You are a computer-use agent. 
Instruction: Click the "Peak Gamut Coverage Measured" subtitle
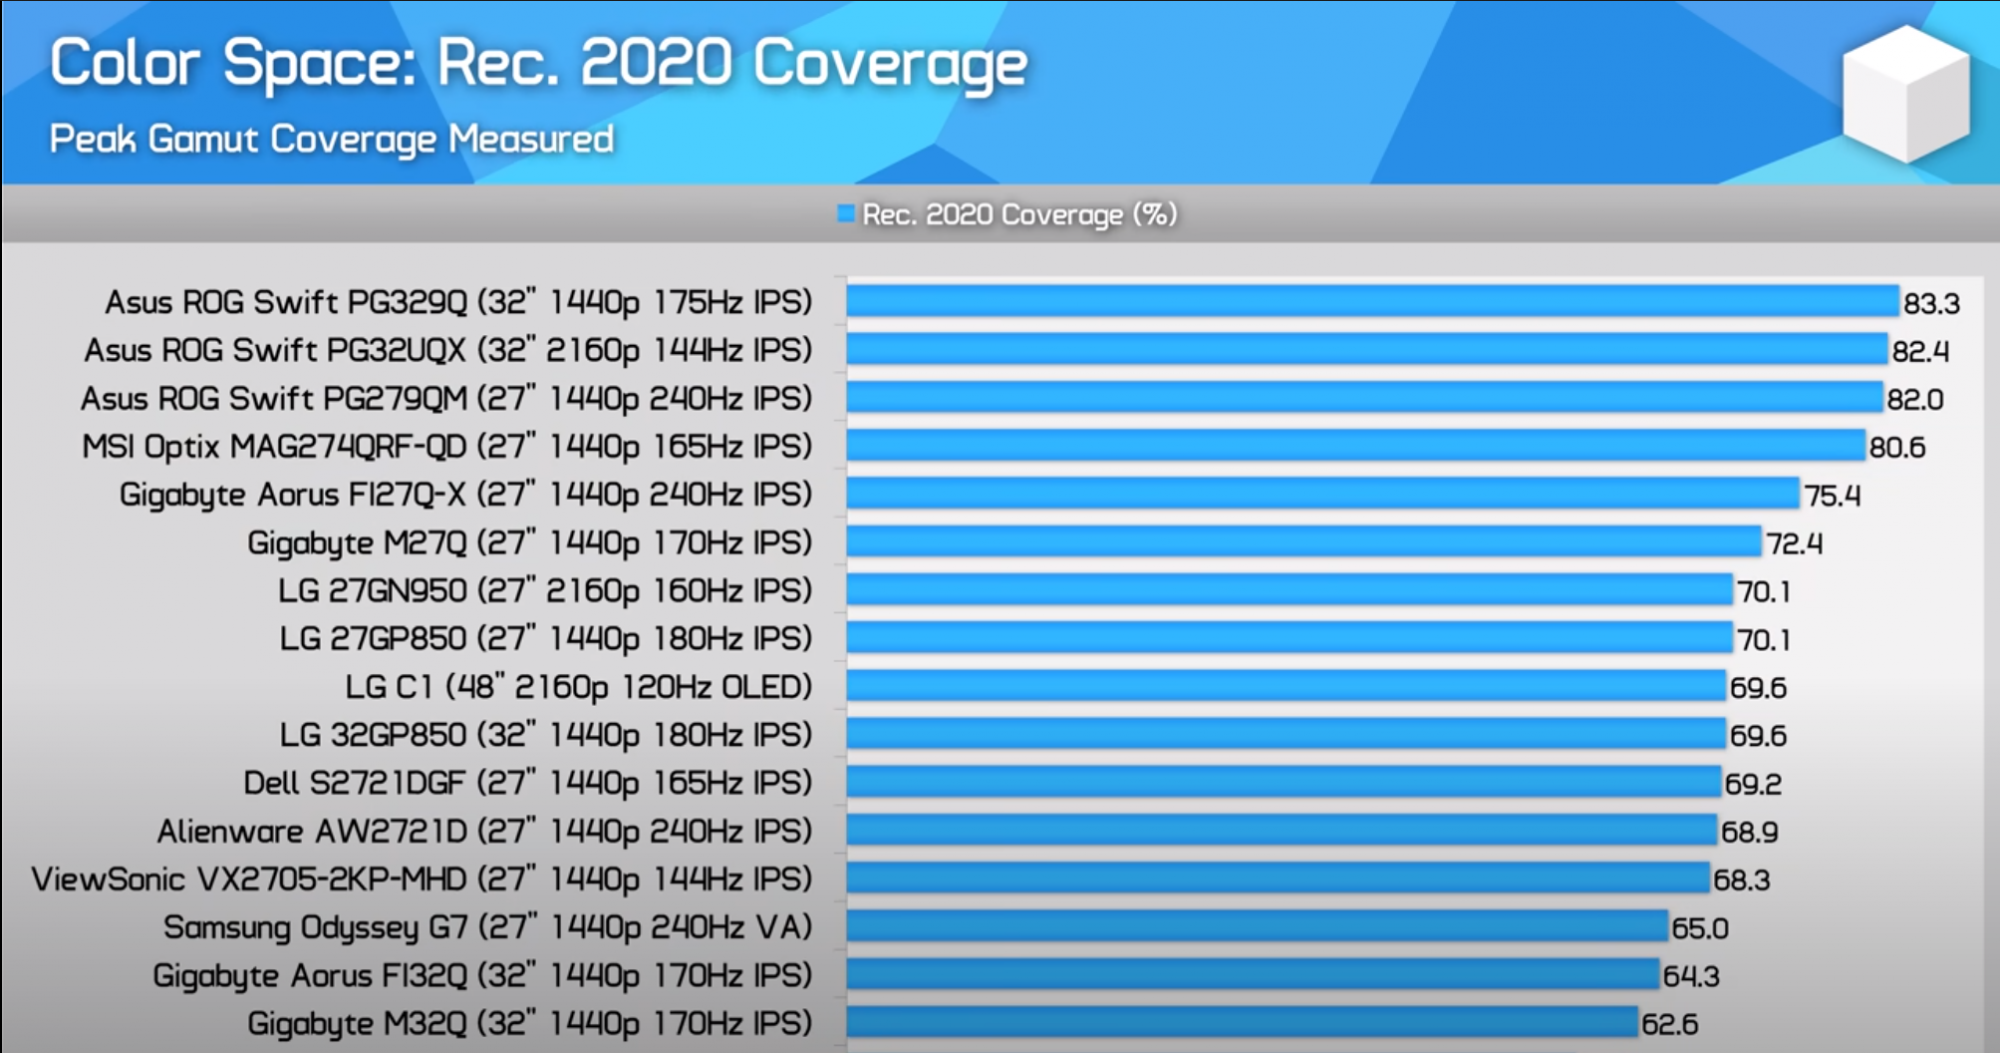[332, 139]
